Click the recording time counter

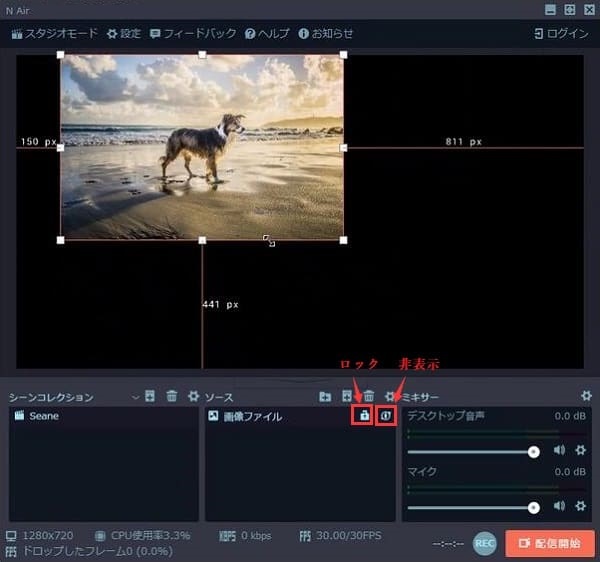[448, 544]
